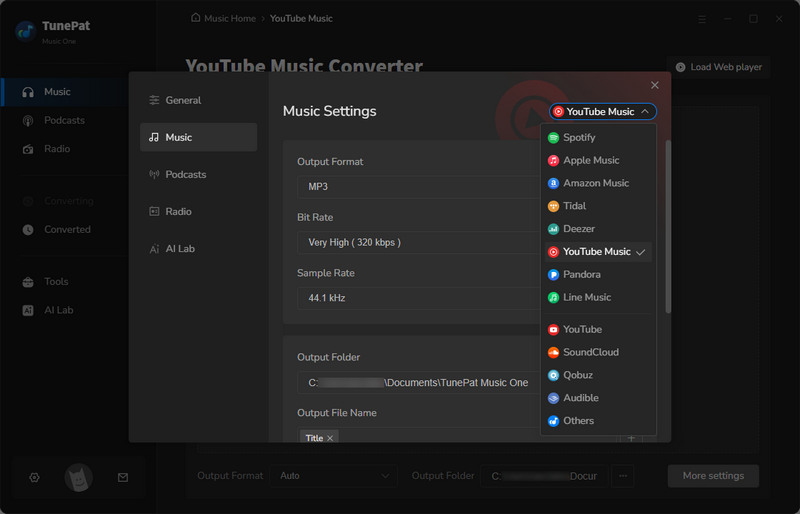Screen dimensions: 800x514
Task: Select Spotify icon in source dropdown
Action: (553, 138)
